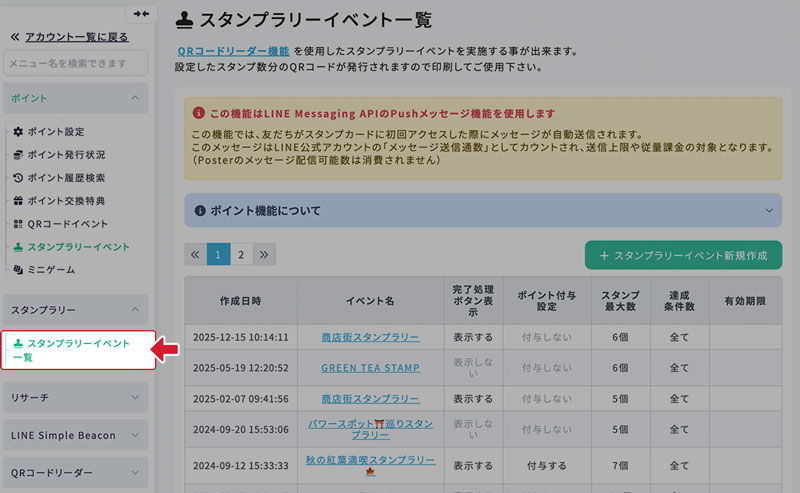800x493 pixels.
Task: Click the ポイント履歴検索 history icon
Action: tap(17, 178)
